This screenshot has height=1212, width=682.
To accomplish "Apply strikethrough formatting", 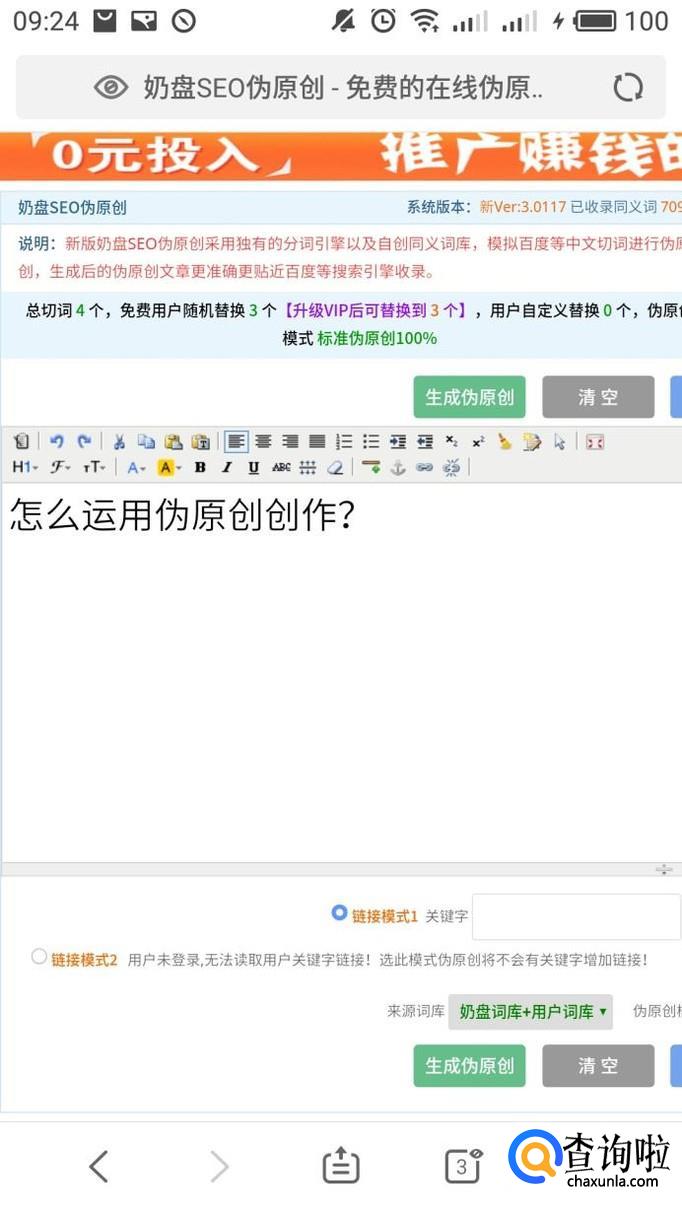I will (281, 467).
